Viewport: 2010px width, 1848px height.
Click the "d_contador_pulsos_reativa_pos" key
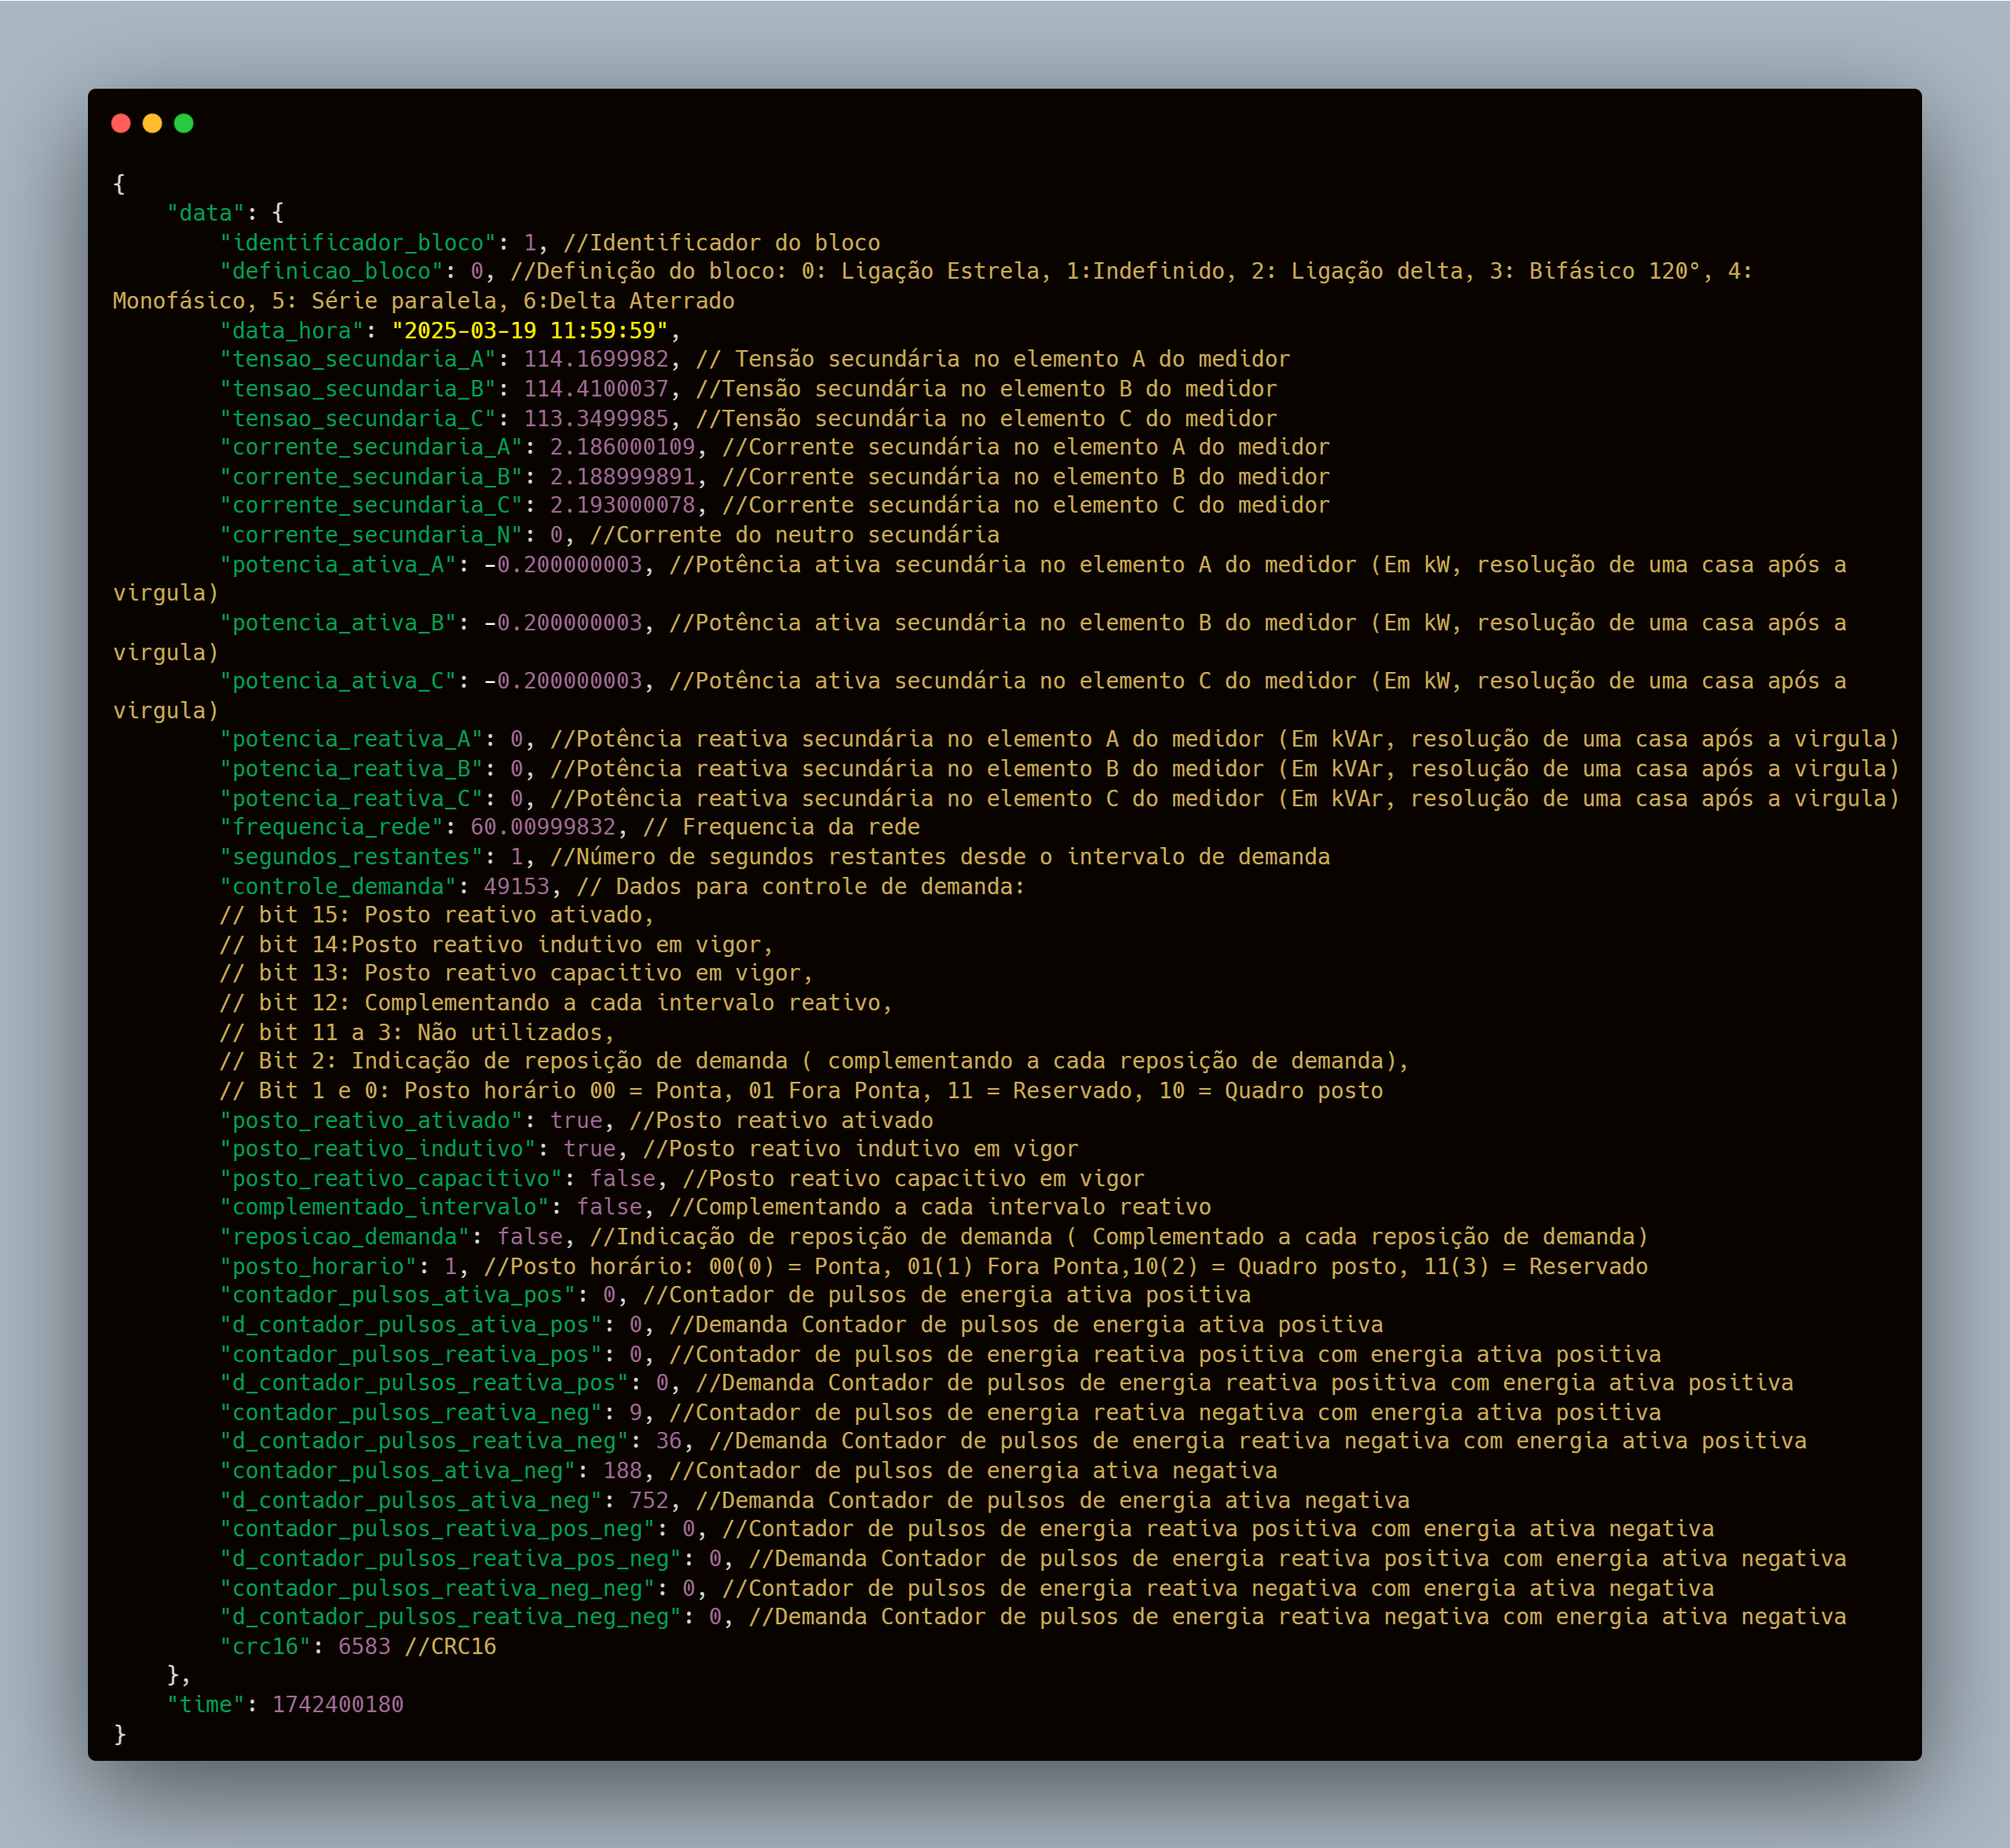[x=424, y=1383]
